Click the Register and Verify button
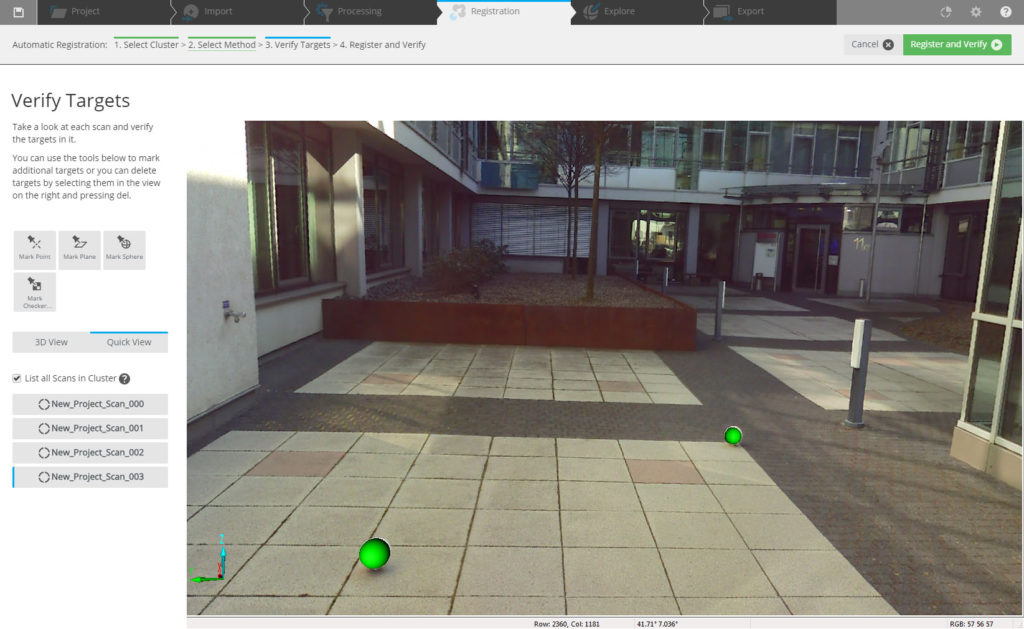Screen dimensions: 1024x629 (955, 45)
